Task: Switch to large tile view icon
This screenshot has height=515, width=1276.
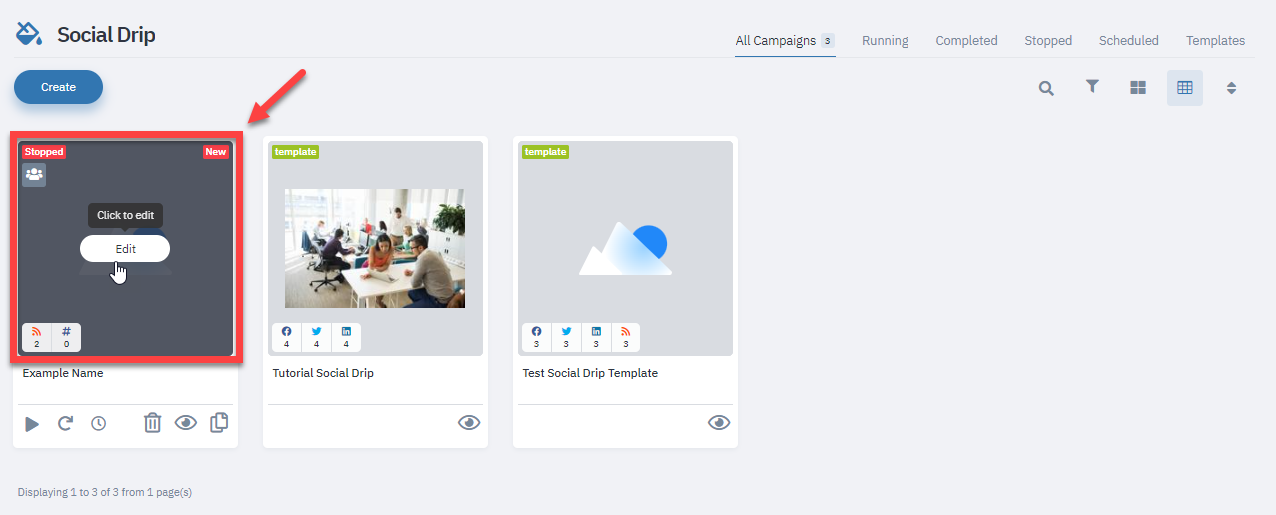Action: click(x=1138, y=88)
